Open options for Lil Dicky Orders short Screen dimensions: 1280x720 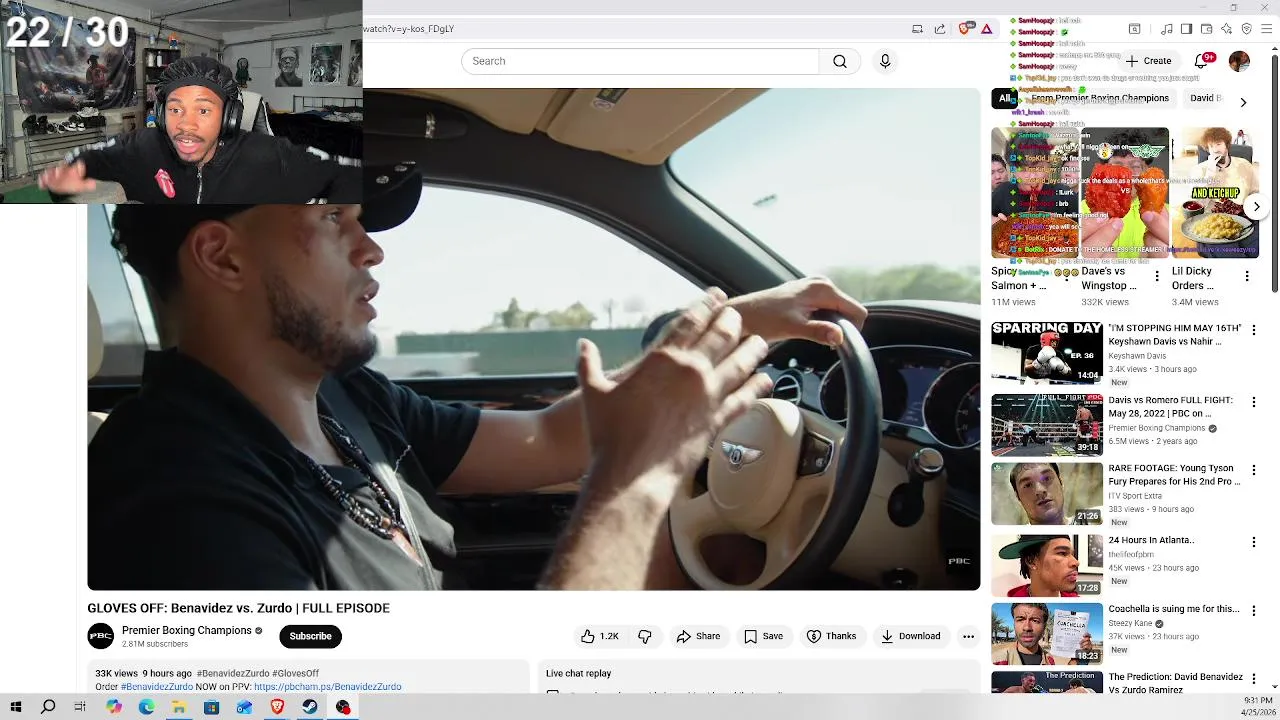coord(1247,276)
